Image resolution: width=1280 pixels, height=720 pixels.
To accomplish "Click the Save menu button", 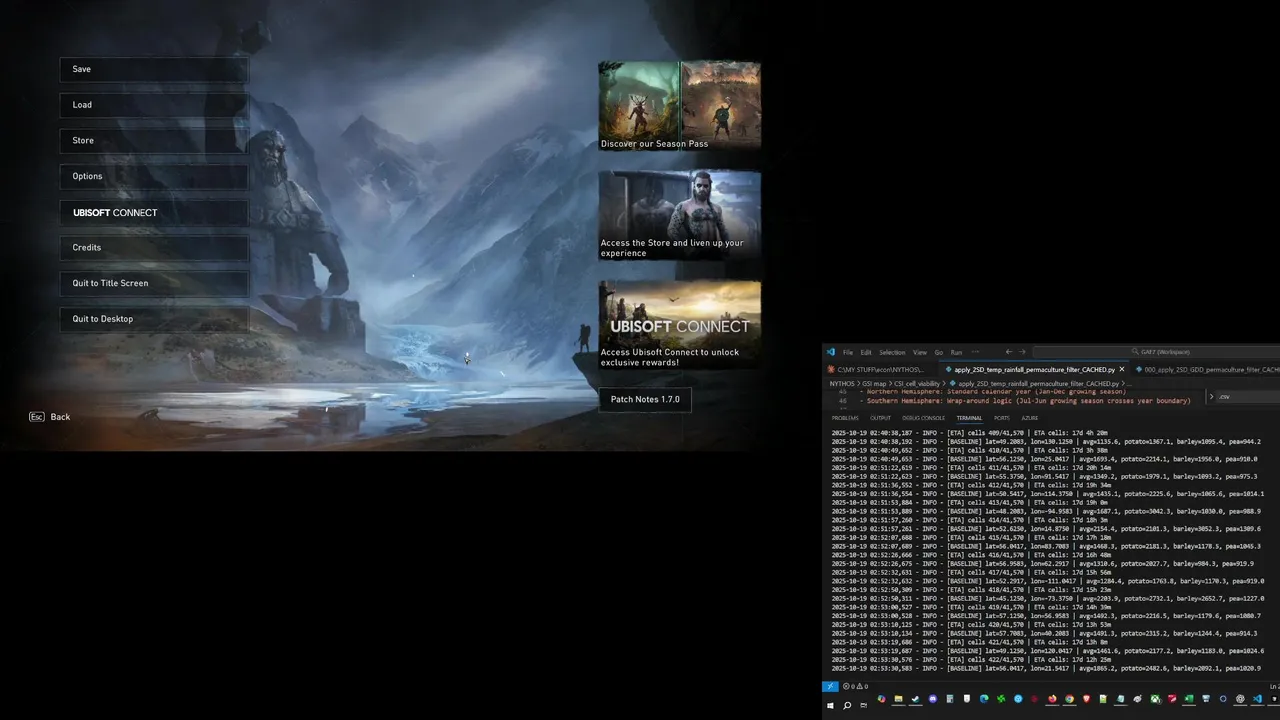I will pos(153,69).
